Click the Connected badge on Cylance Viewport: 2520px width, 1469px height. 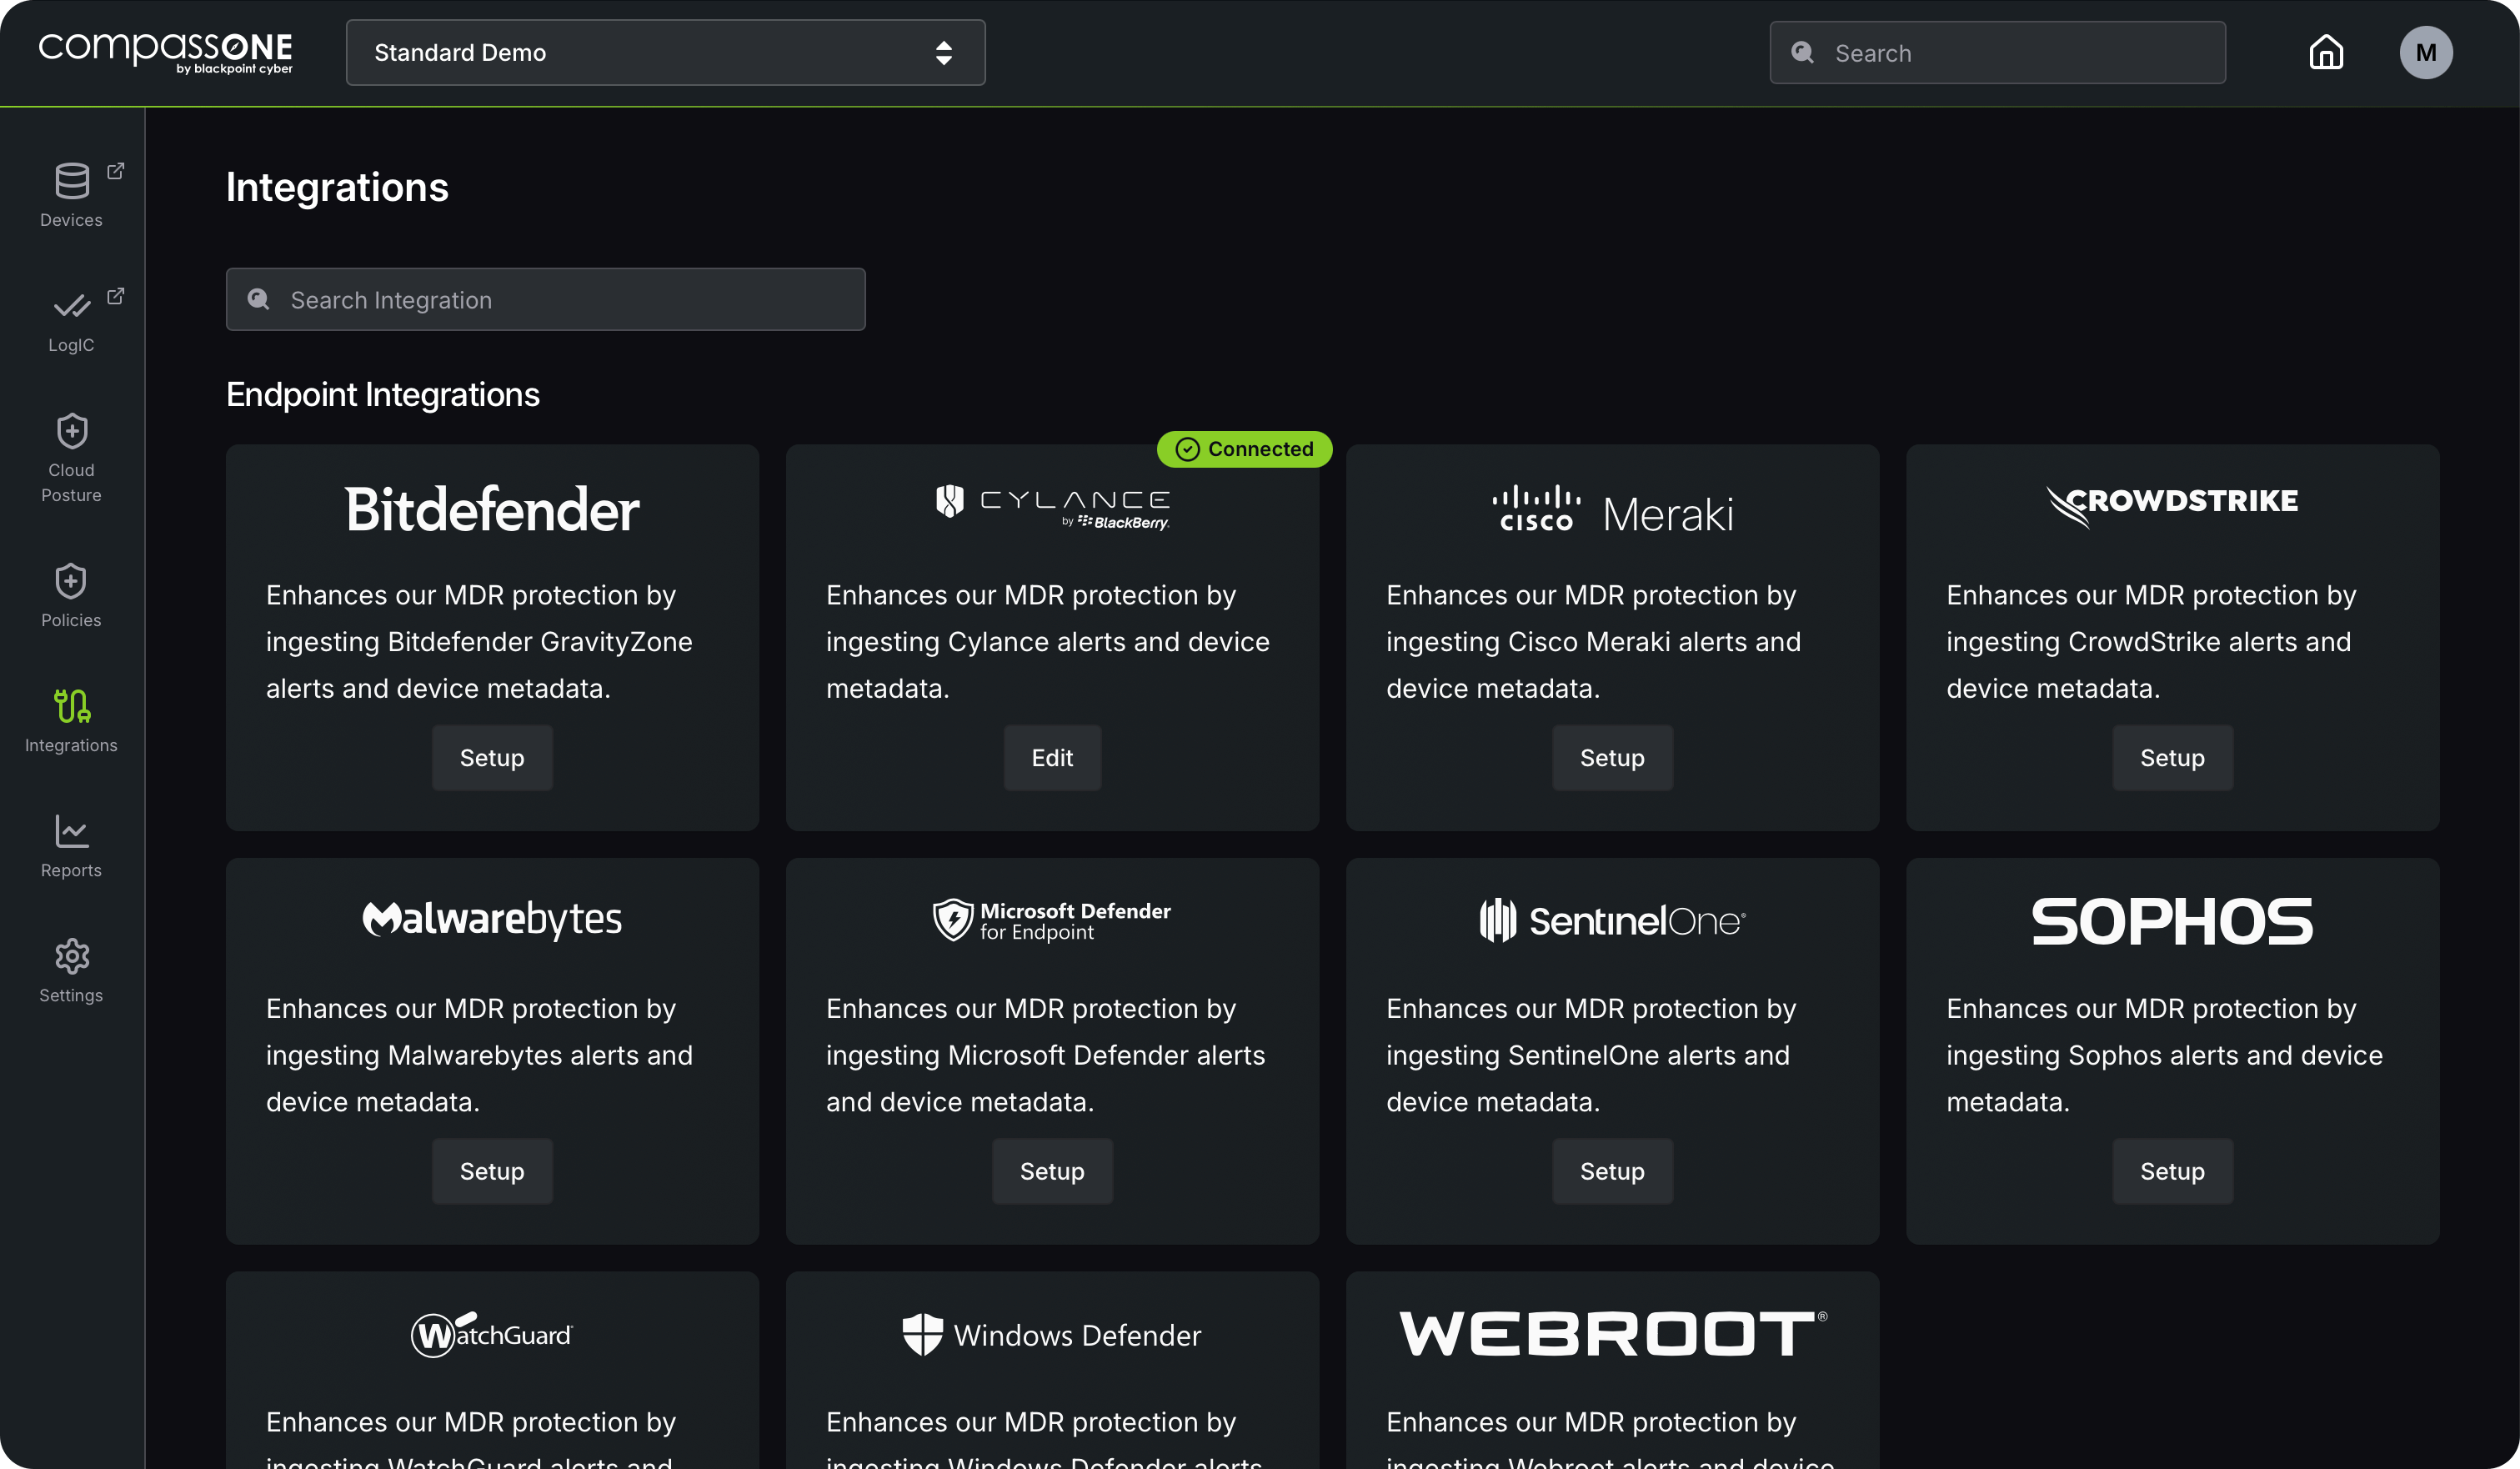point(1244,449)
